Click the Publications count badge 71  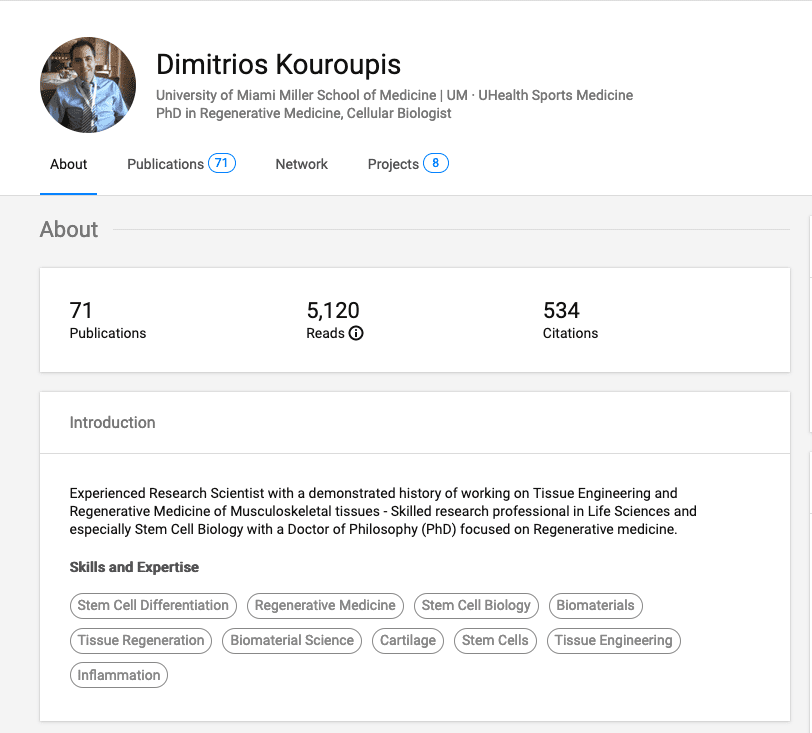(x=222, y=163)
